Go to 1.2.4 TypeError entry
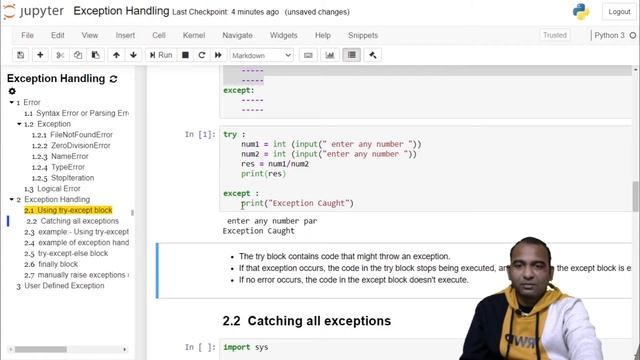 pyautogui.click(x=58, y=167)
